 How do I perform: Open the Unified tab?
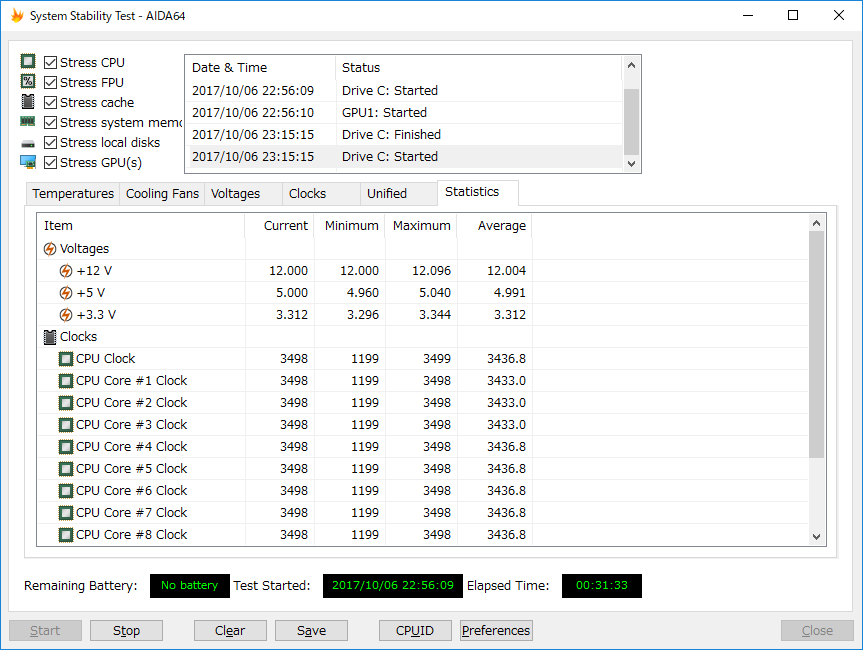click(399, 194)
